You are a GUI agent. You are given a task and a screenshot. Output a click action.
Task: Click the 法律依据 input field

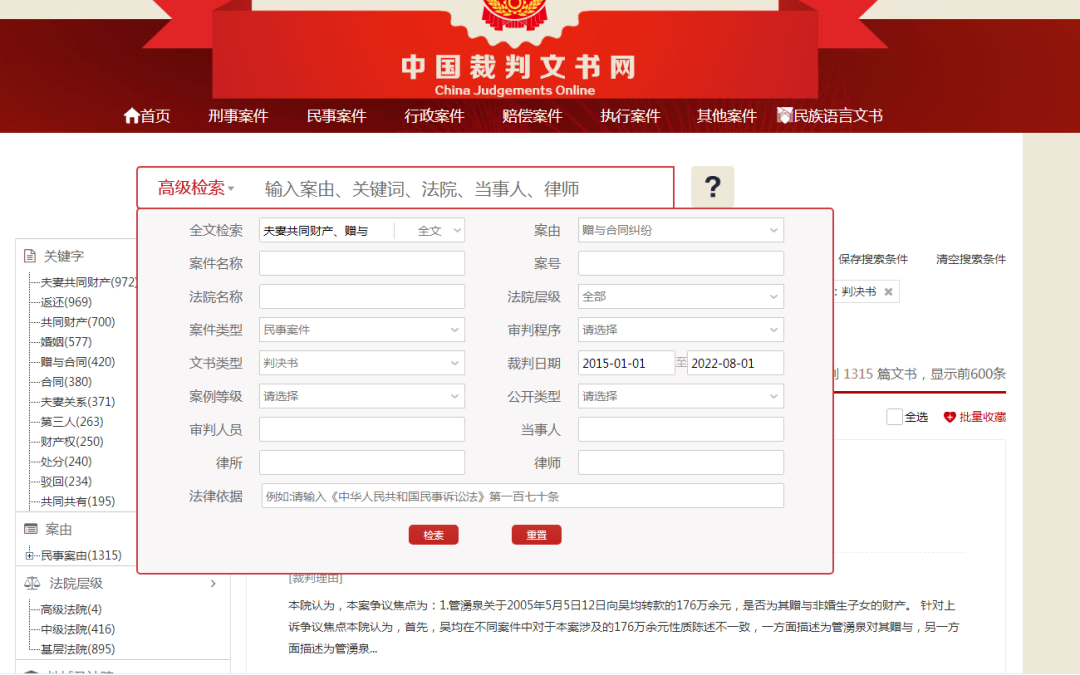(x=523, y=496)
